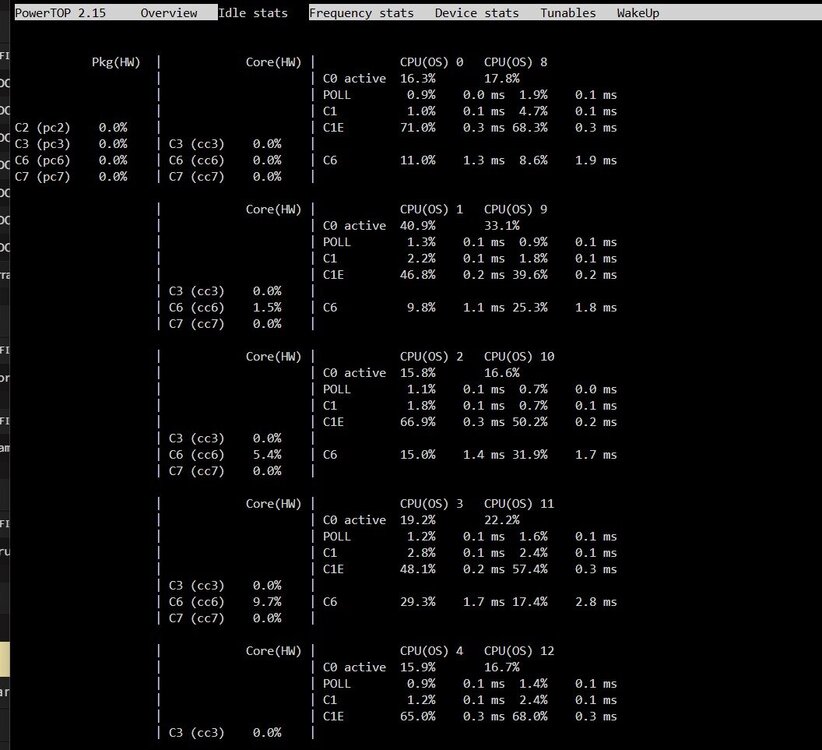Select the 17.4% C6 value for CPU 11
822x750 pixels.
point(530,602)
